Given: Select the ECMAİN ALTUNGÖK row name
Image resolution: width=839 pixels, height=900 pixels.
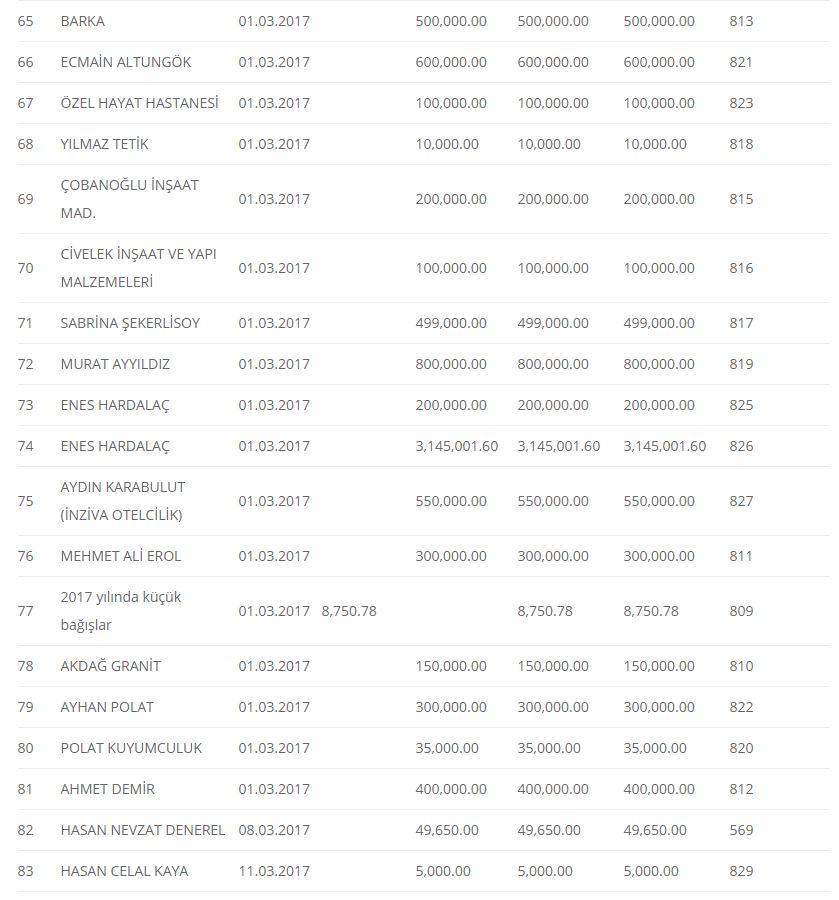Looking at the screenshot, I should (x=125, y=62).
